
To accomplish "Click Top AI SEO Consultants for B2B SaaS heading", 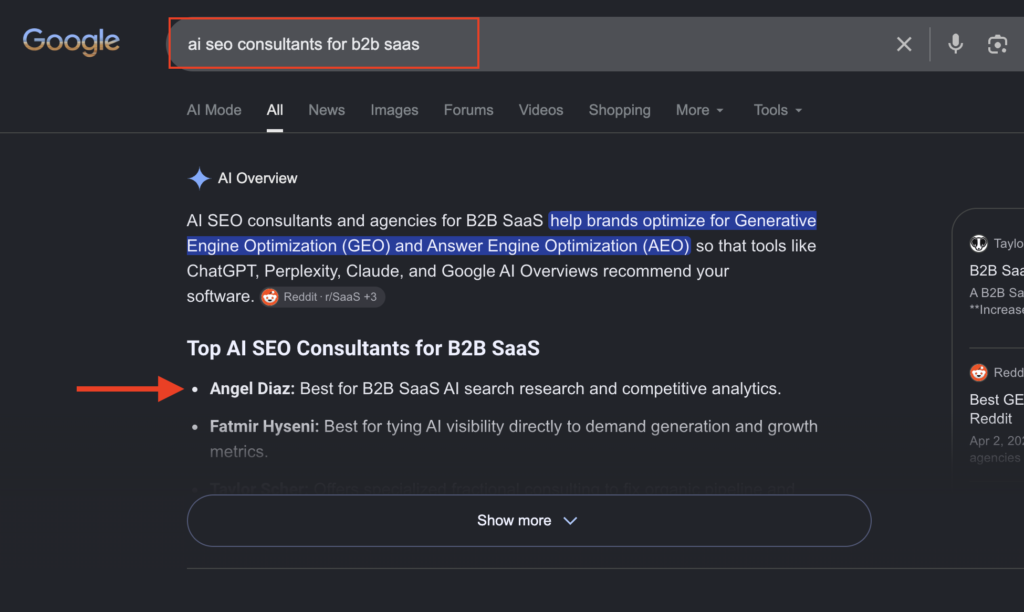I will pyautogui.click(x=363, y=348).
